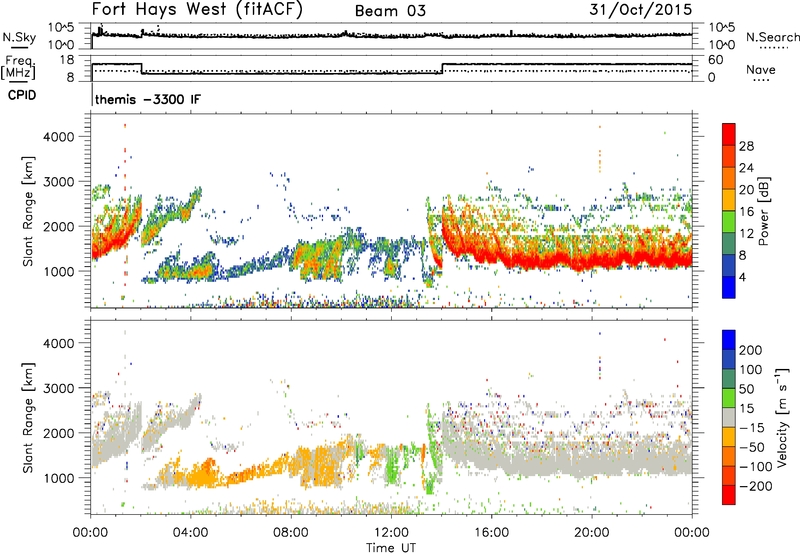Click the frequency step line at 14:00
Viewport: 800px width, 554px height.
point(442,68)
